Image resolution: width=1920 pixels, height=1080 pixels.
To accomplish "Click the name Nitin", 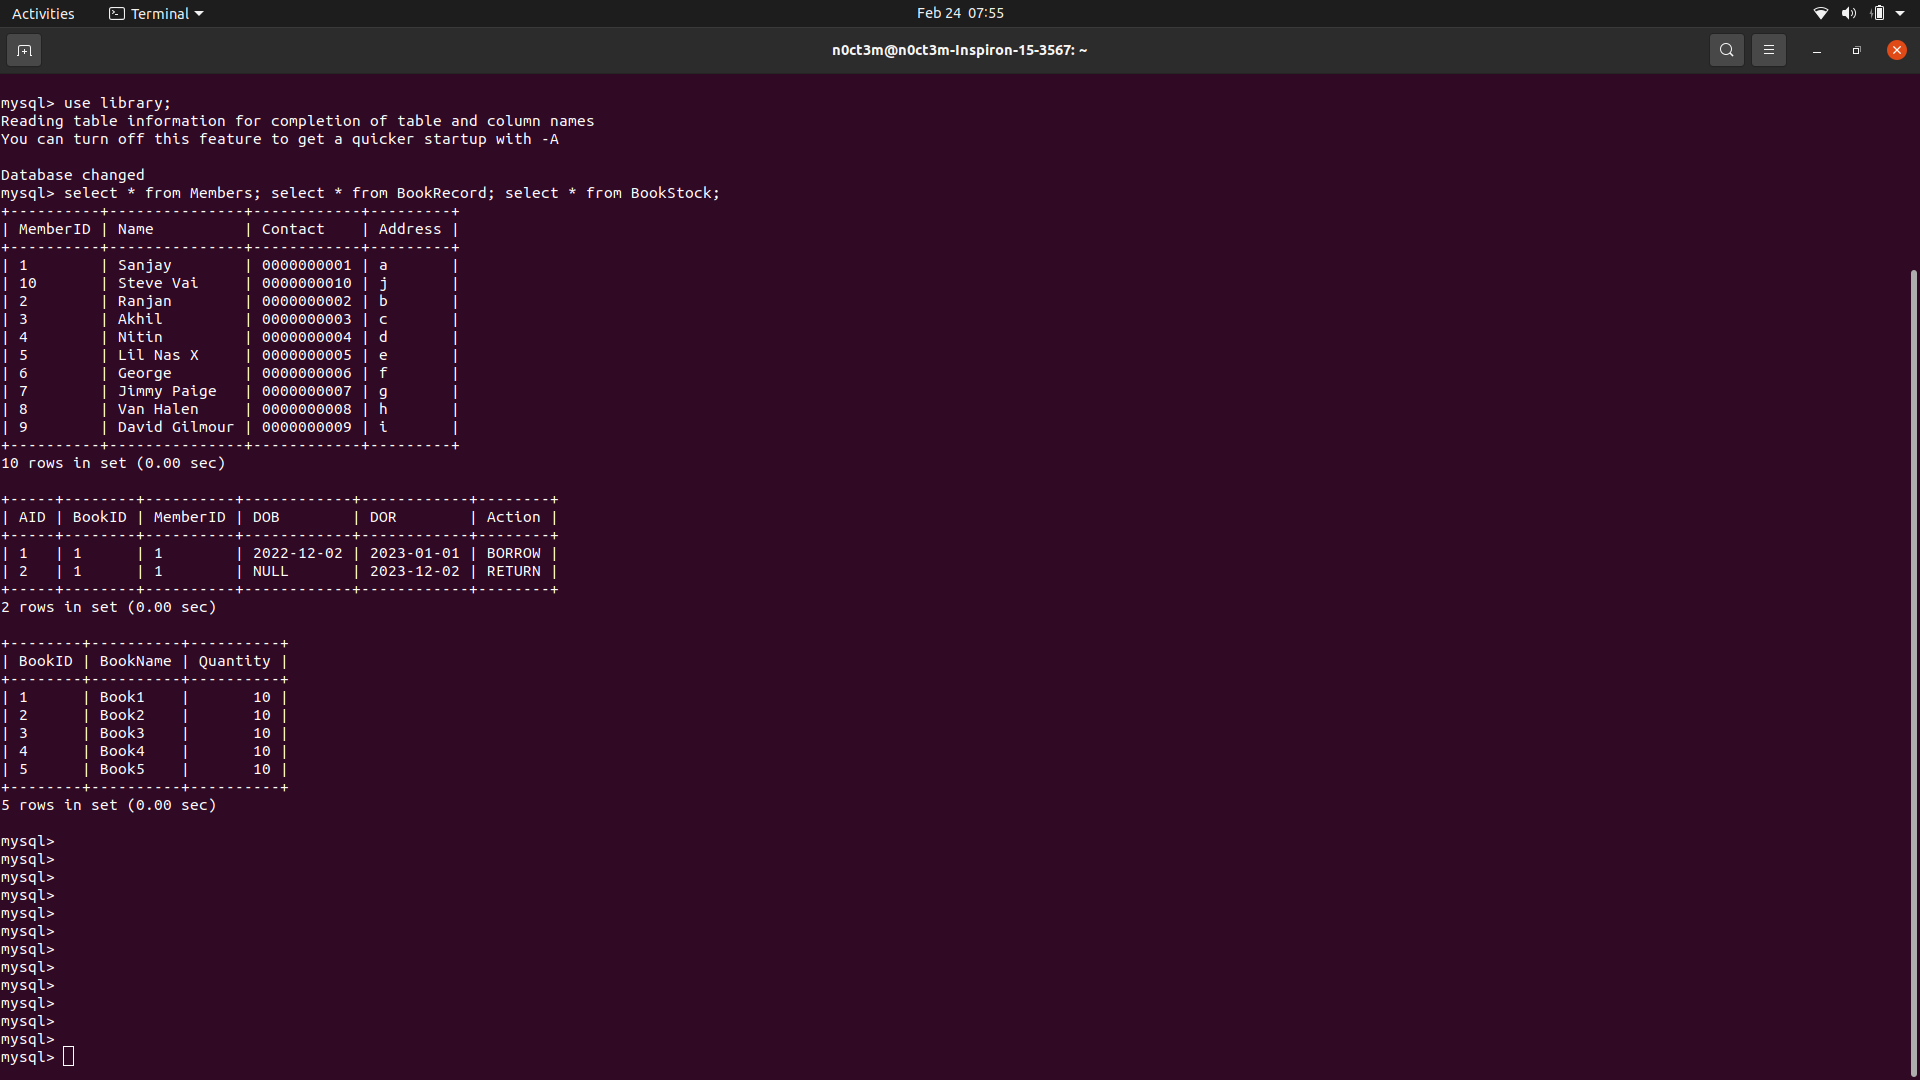I will pos(140,337).
